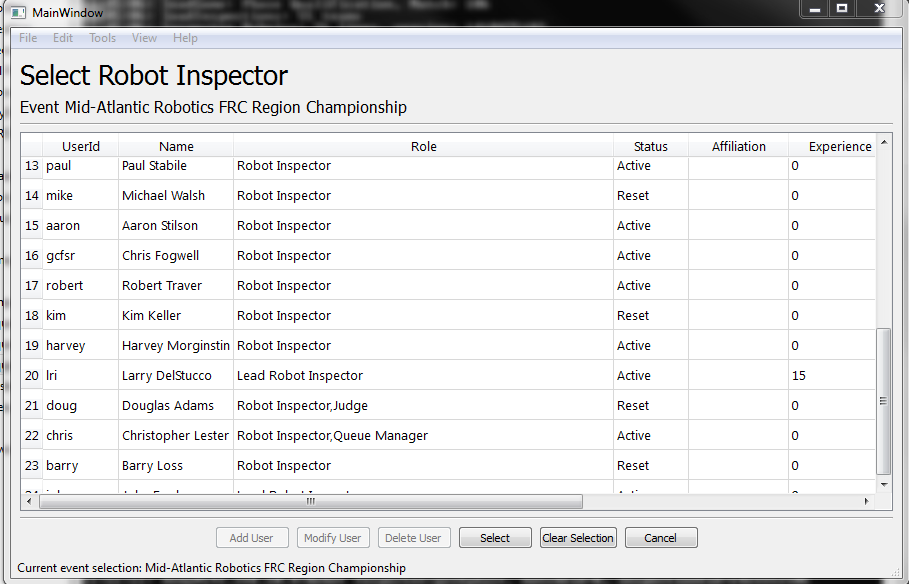Maximize the MainWindow window
This screenshot has height=584, width=909.
842,8
